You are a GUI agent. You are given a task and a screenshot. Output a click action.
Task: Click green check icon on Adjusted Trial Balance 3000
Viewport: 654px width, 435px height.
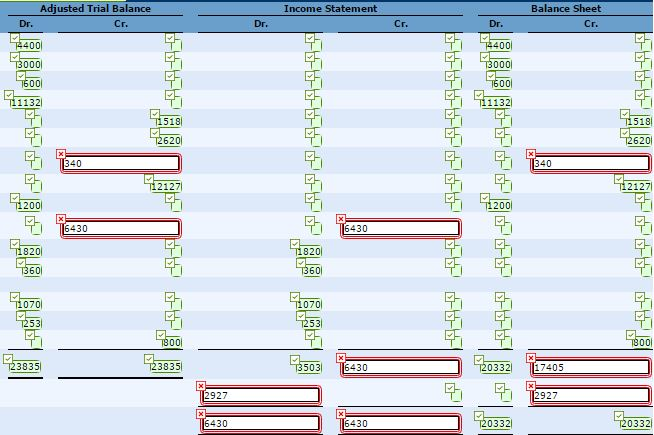click(x=15, y=57)
